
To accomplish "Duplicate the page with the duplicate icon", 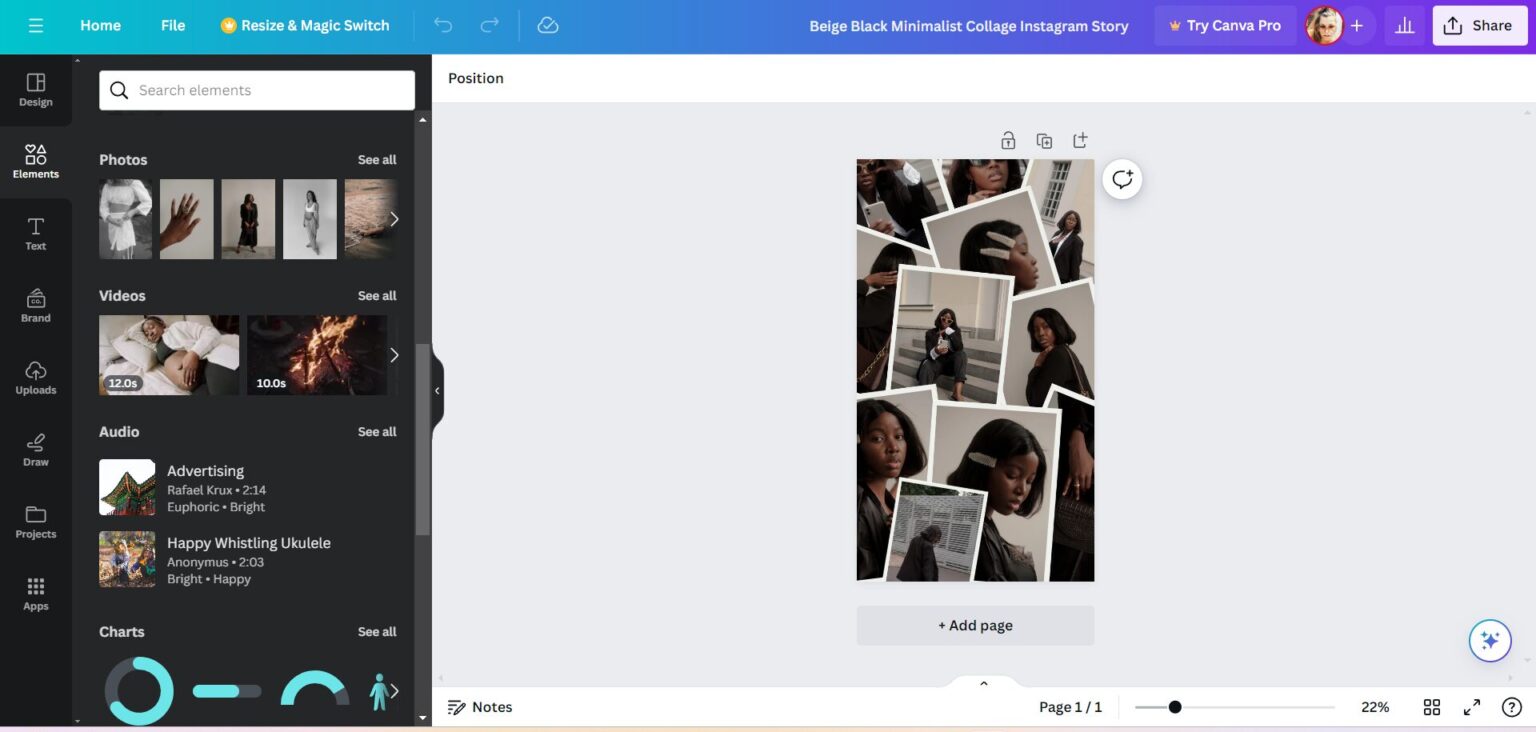I will pos(1044,141).
